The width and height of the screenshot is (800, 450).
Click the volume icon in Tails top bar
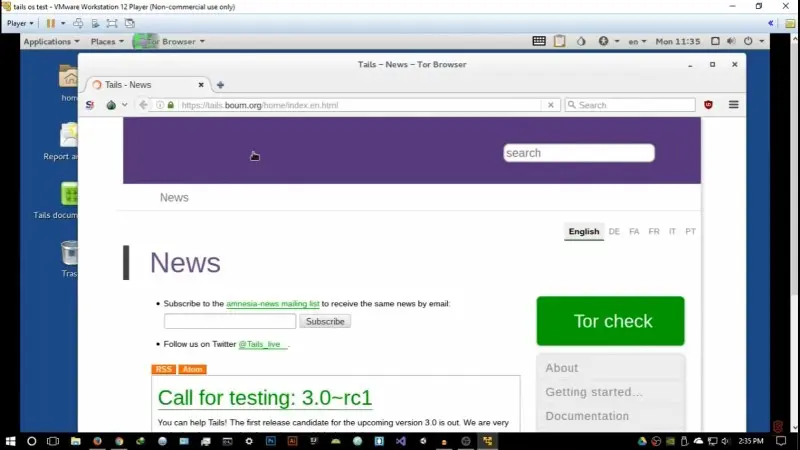pyautogui.click(x=731, y=41)
